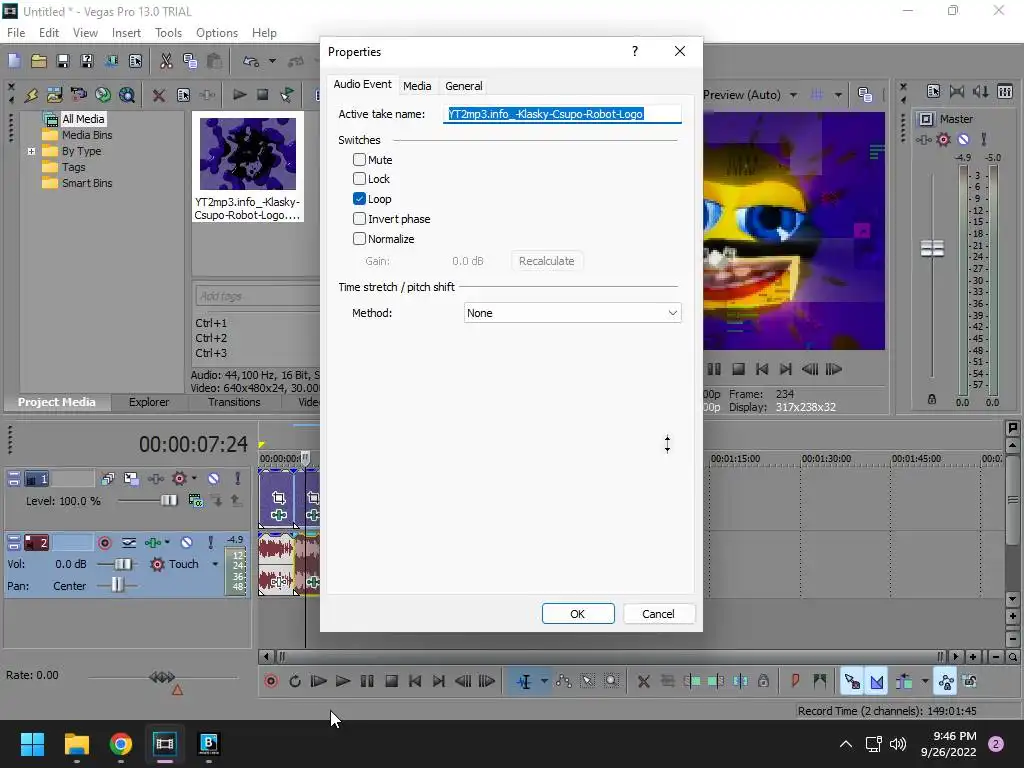Expand the By Type media folder
This screenshot has height=768, width=1024.
(x=31, y=151)
